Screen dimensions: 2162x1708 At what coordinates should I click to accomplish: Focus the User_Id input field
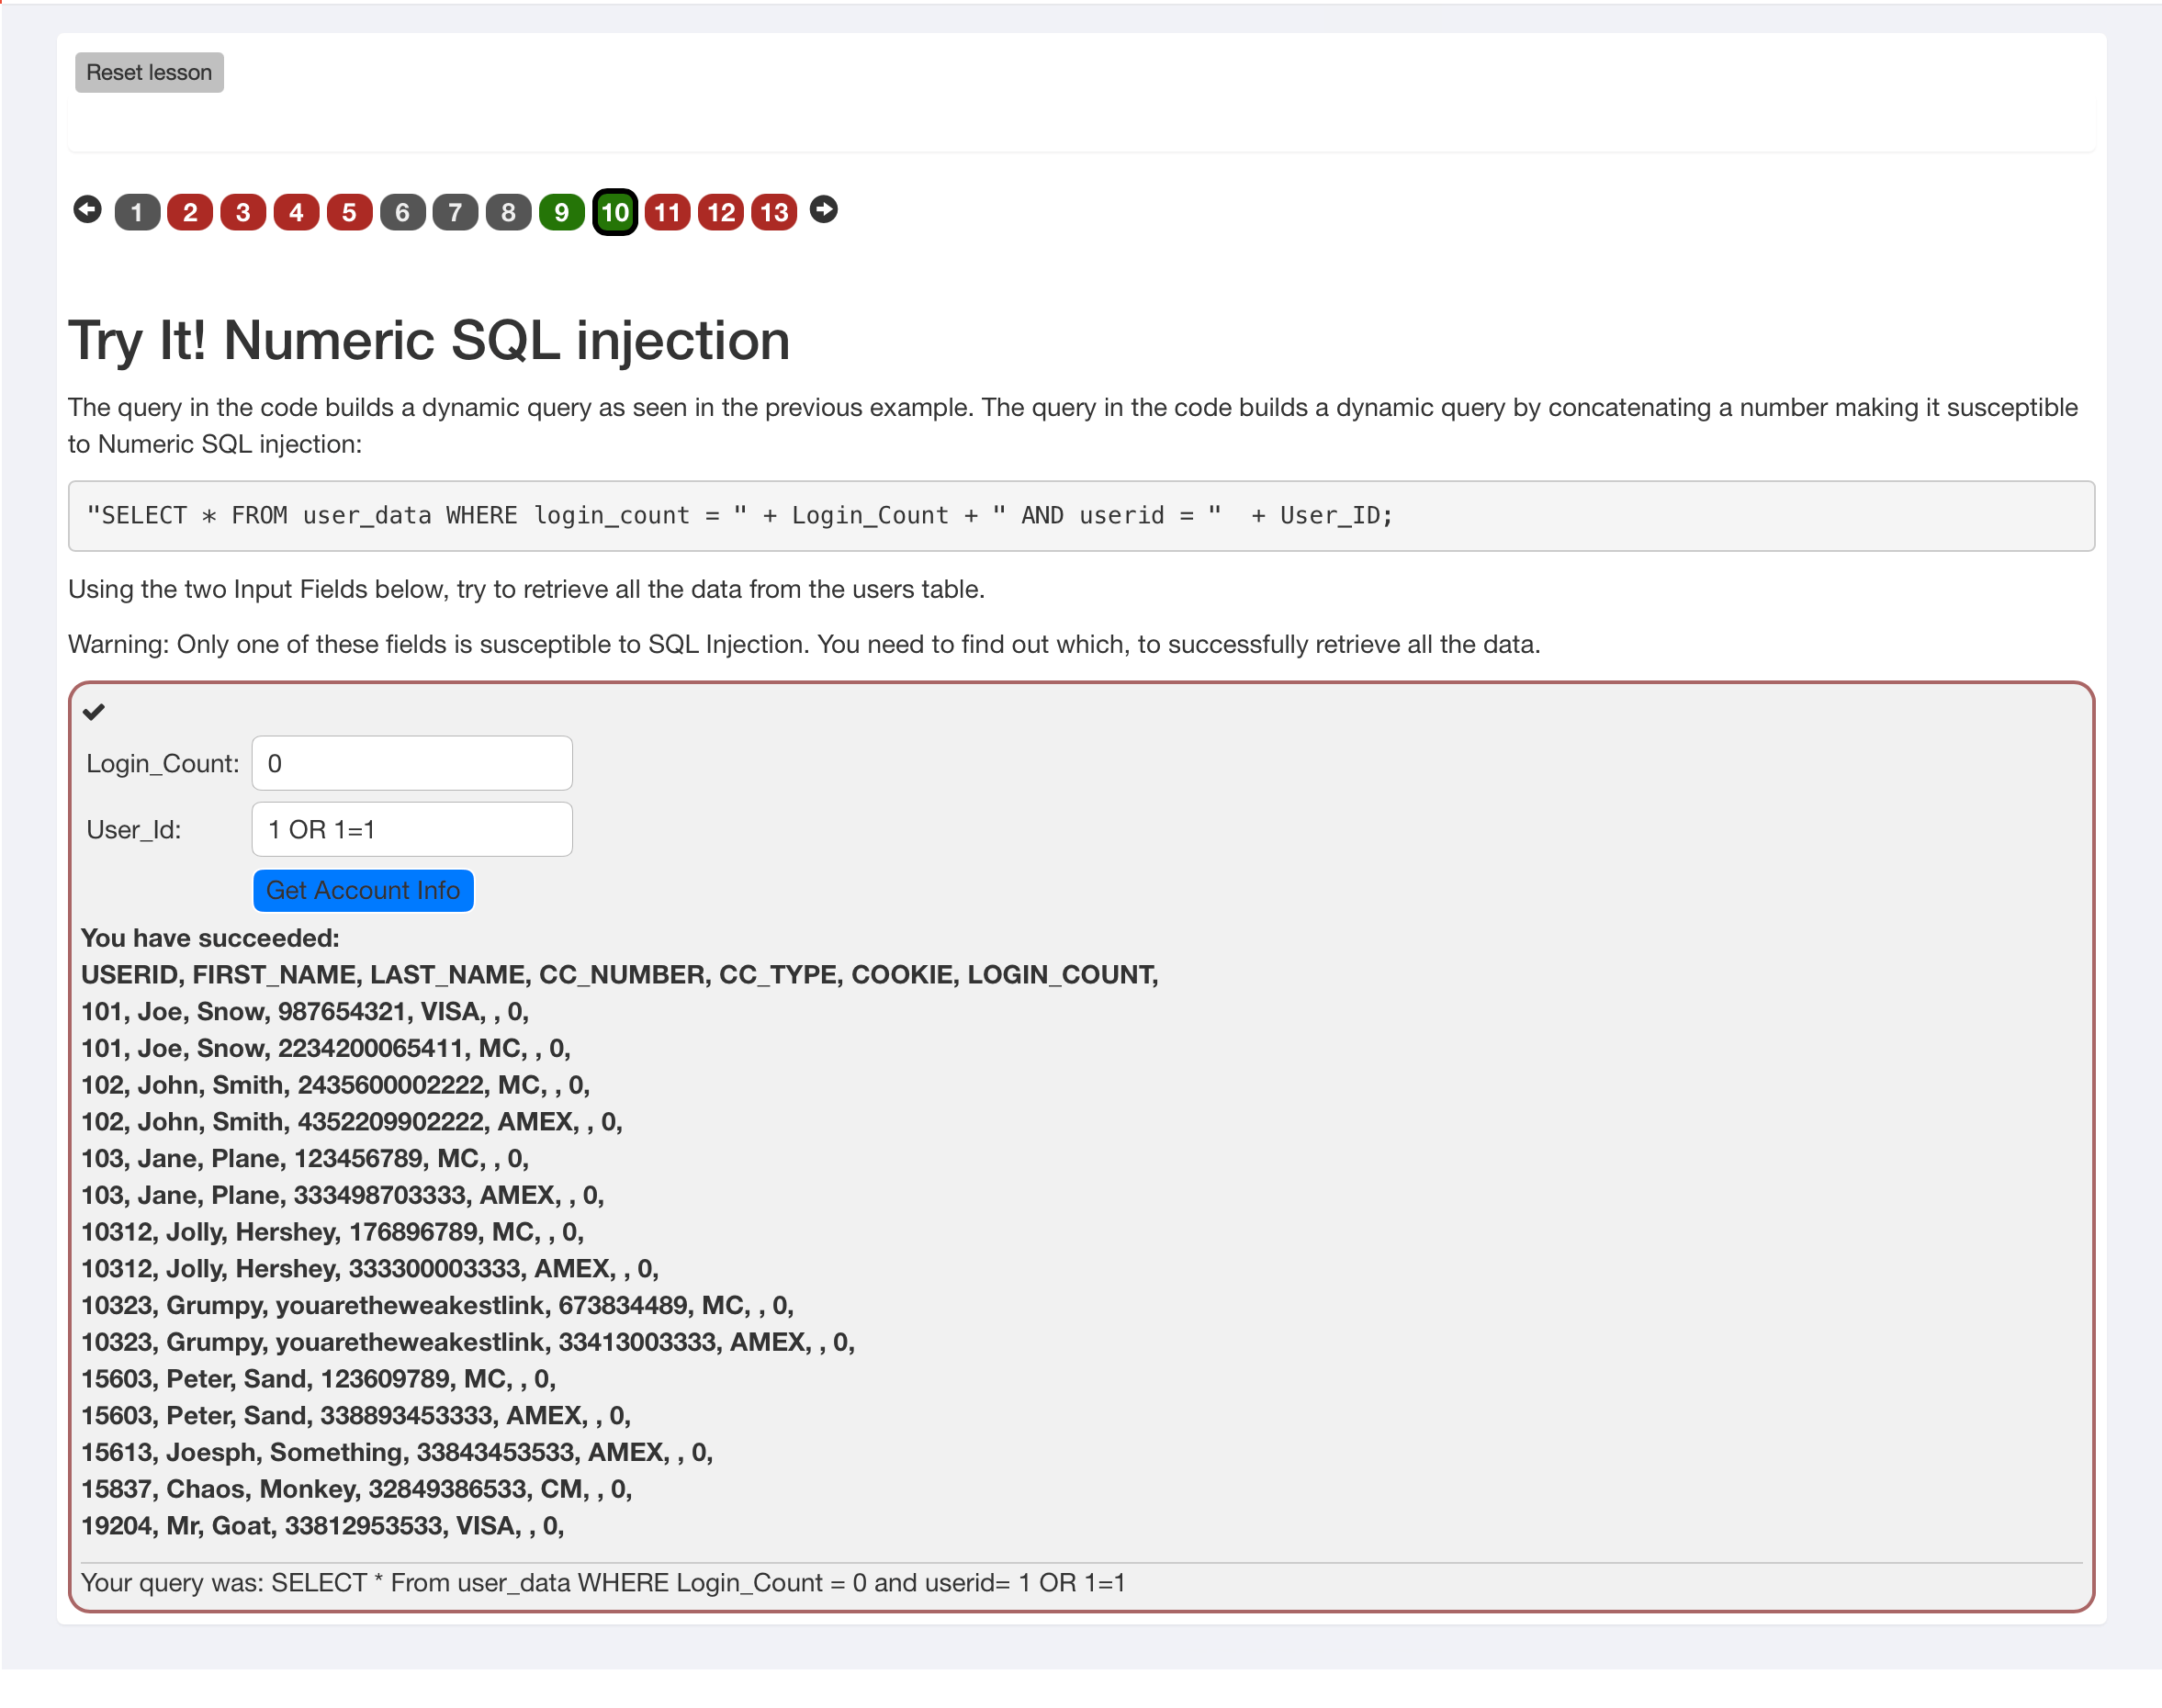point(412,829)
